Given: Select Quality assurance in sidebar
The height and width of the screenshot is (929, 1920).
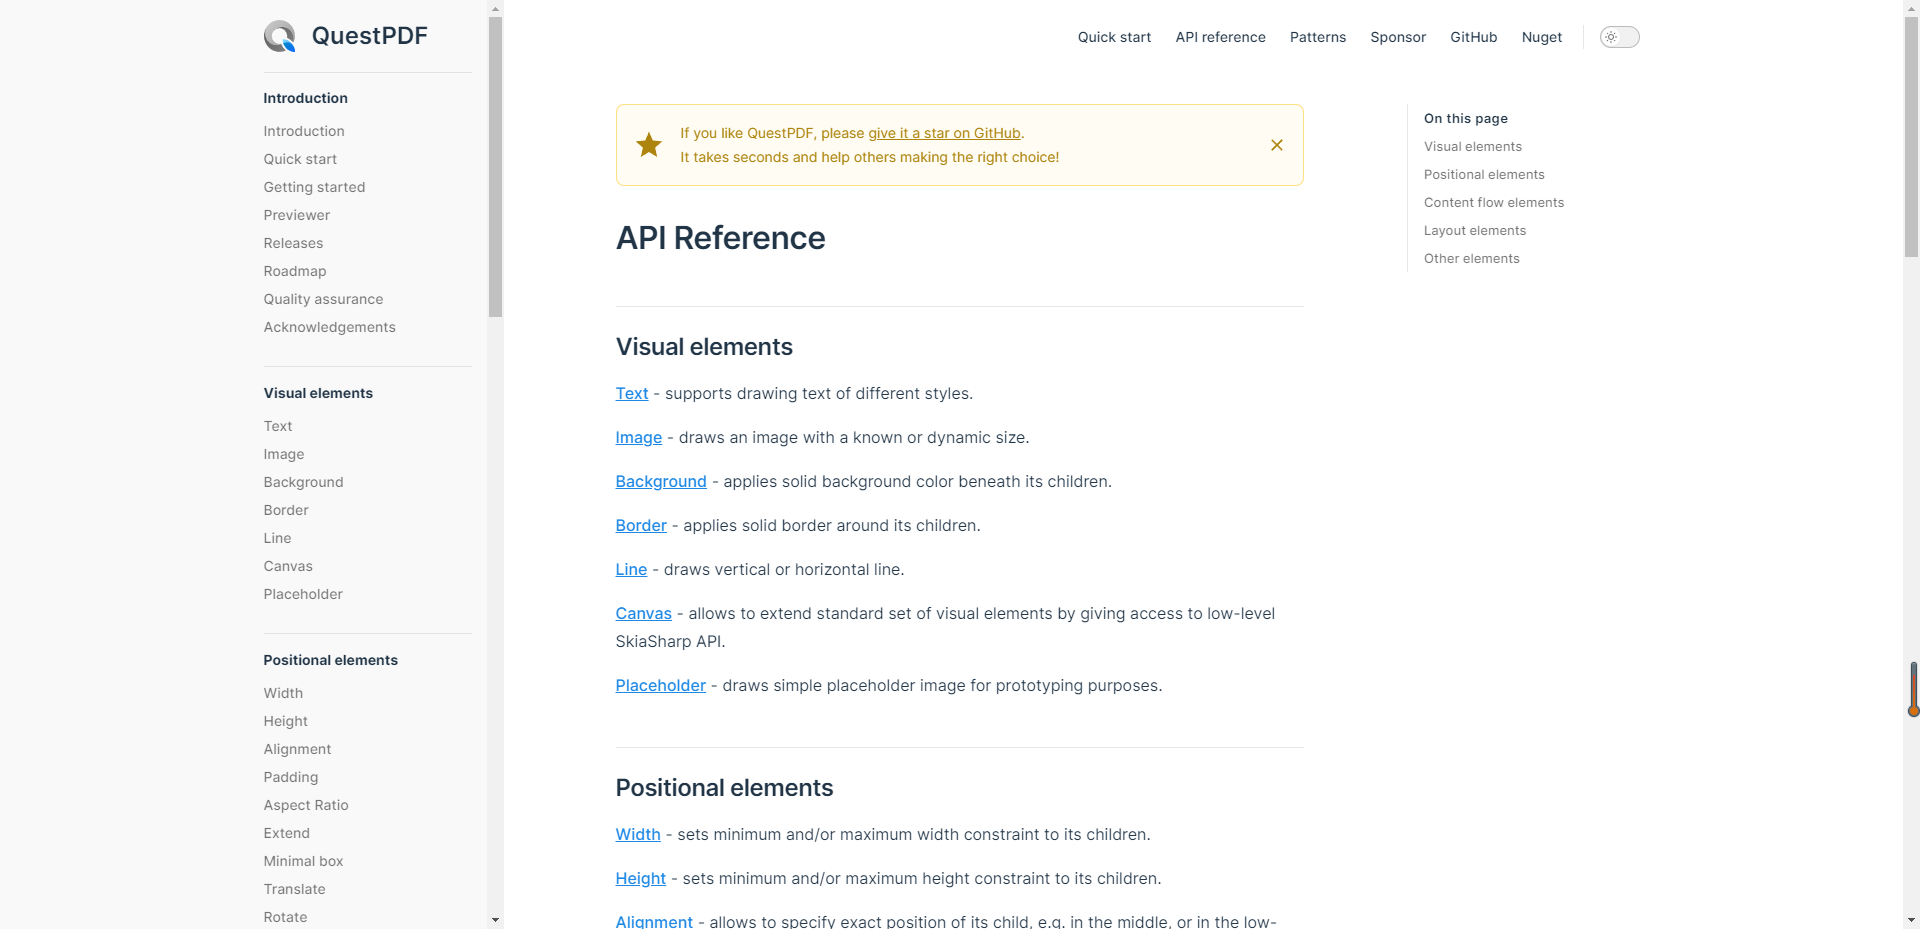Looking at the screenshot, I should 323,299.
